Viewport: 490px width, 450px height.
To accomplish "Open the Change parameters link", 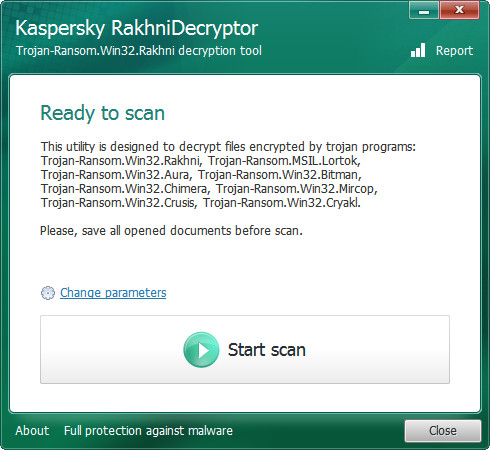I will click(x=113, y=293).
